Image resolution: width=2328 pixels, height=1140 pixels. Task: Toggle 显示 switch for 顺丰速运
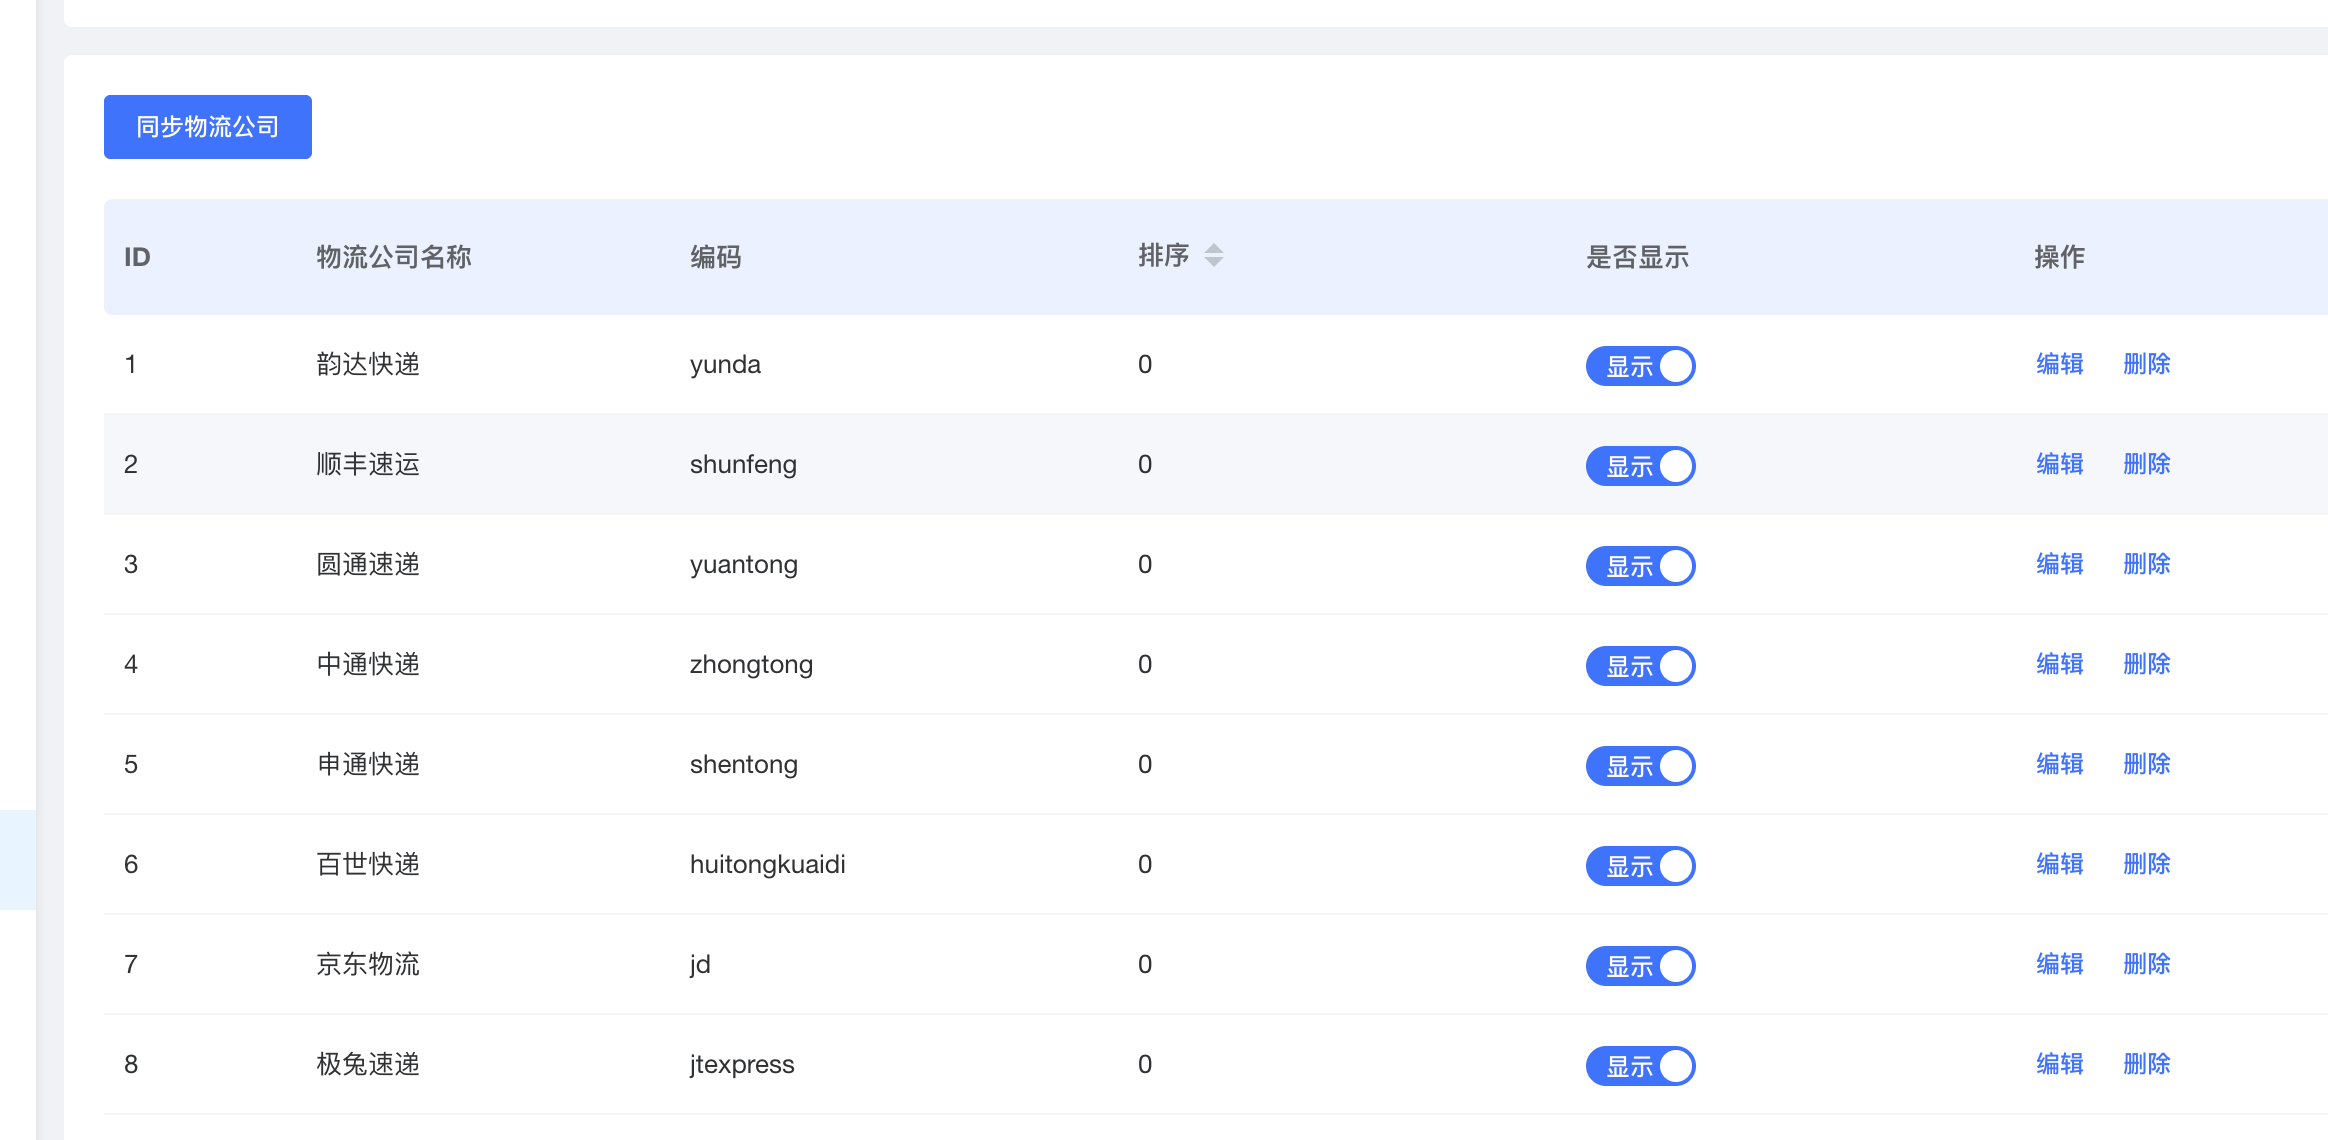[1640, 466]
